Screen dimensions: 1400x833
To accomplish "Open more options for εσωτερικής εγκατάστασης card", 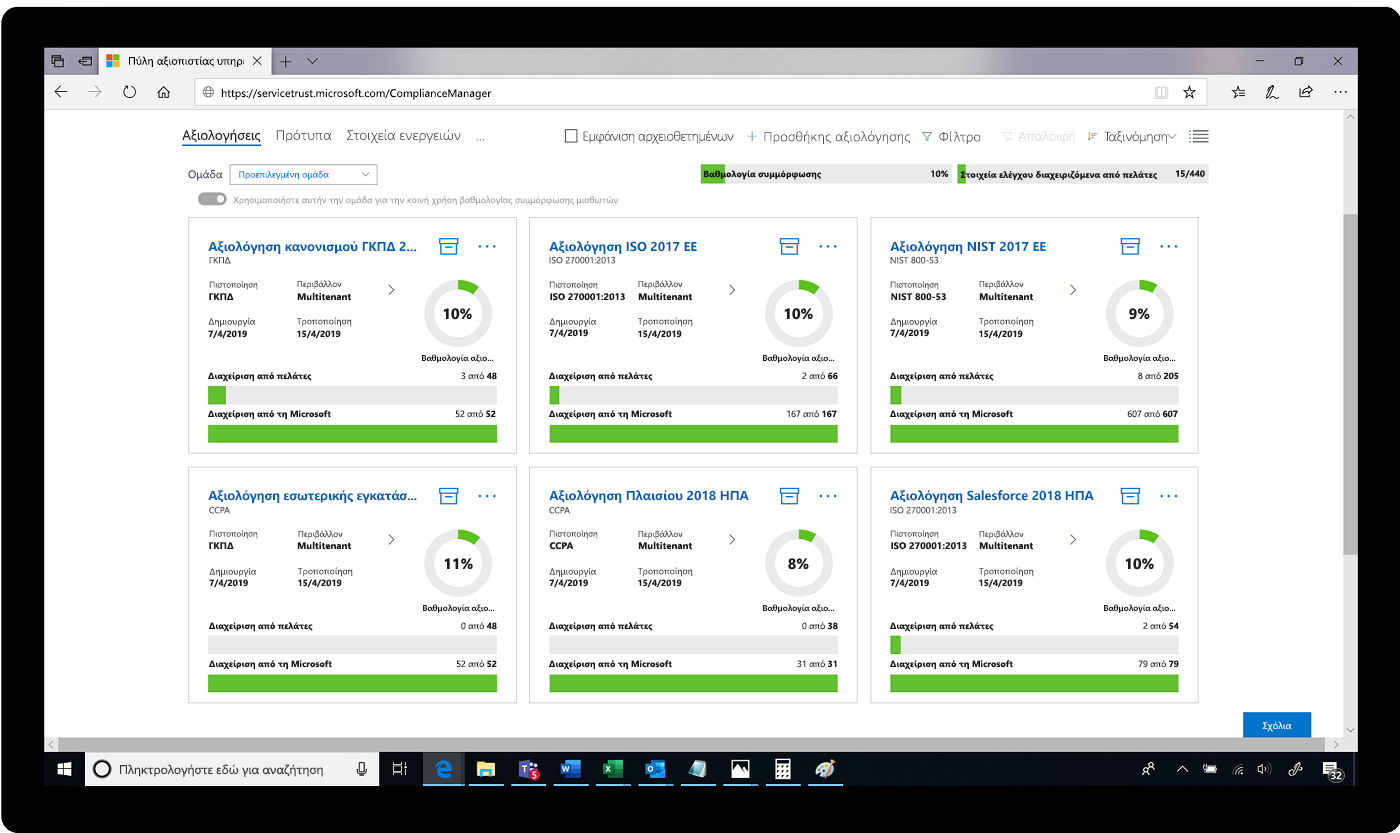I will 487,496.
